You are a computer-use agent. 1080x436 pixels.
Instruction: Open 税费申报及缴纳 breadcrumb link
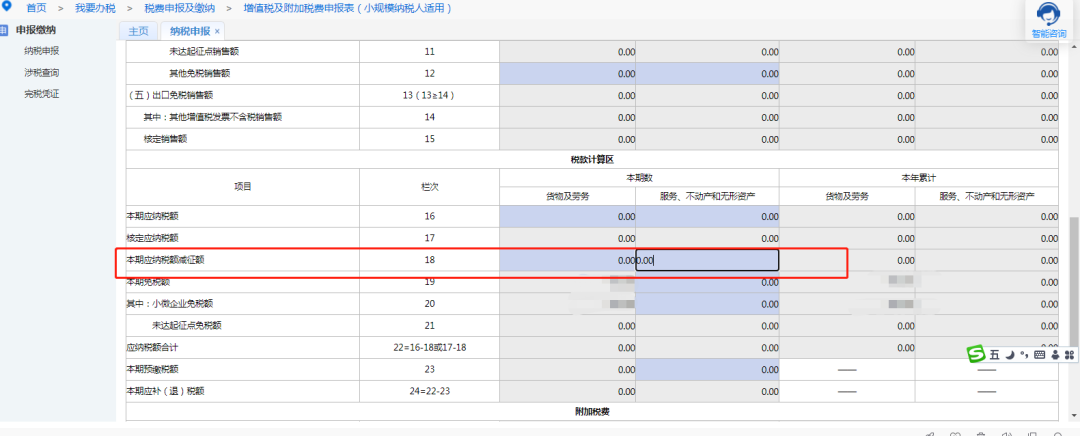[180, 8]
